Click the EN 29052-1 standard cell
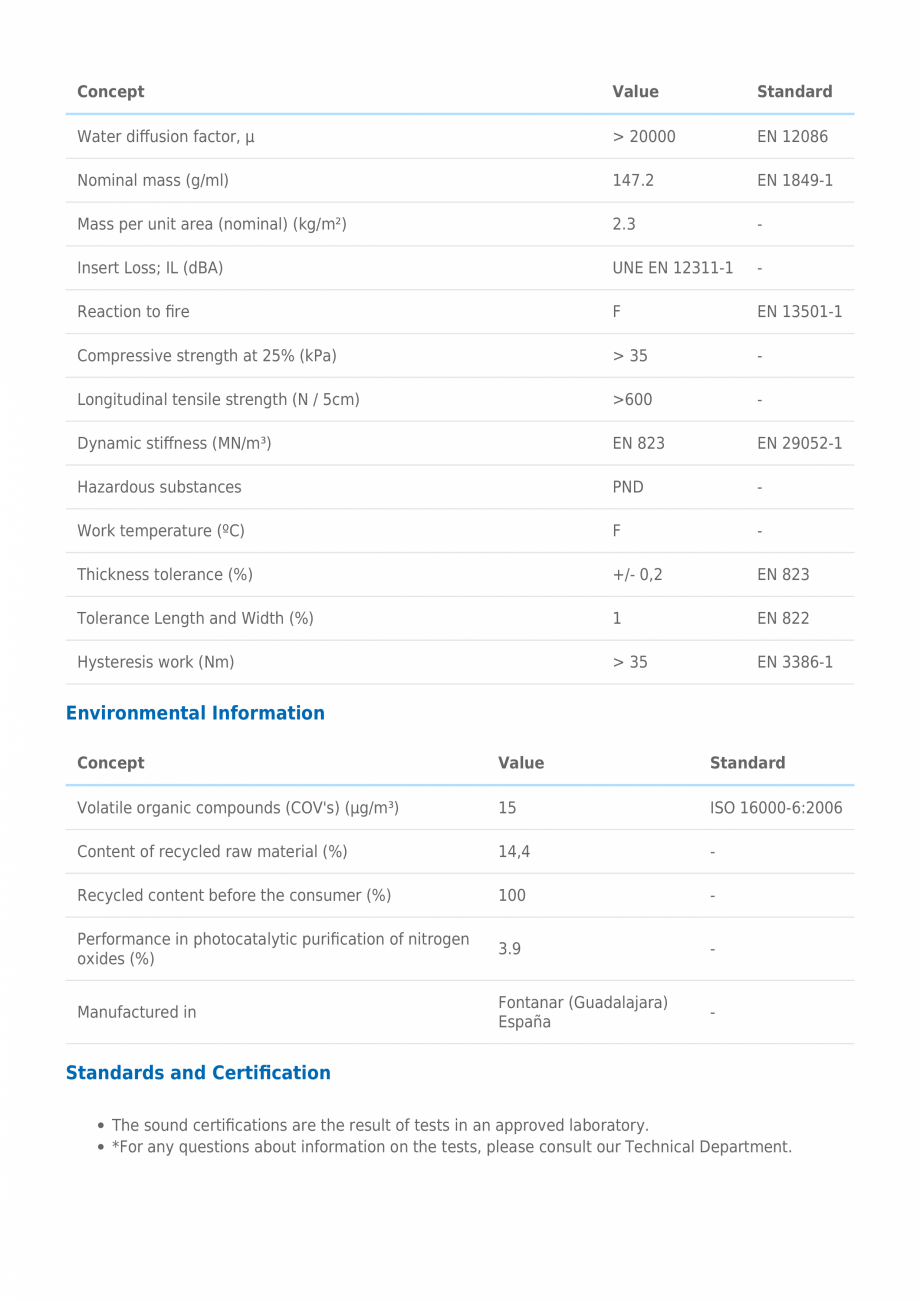The width and height of the screenshot is (920, 1301). pyautogui.click(x=799, y=443)
